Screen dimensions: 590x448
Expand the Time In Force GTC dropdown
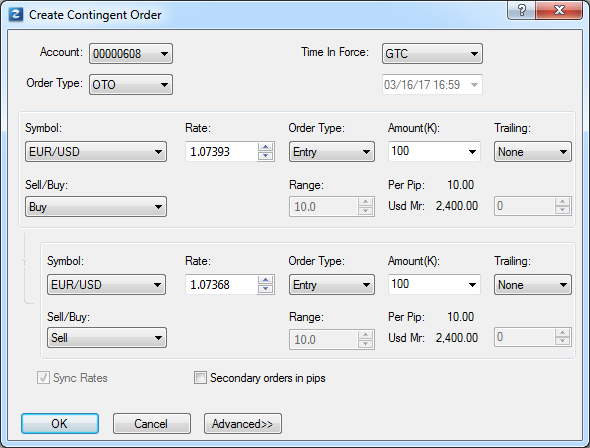(432, 53)
